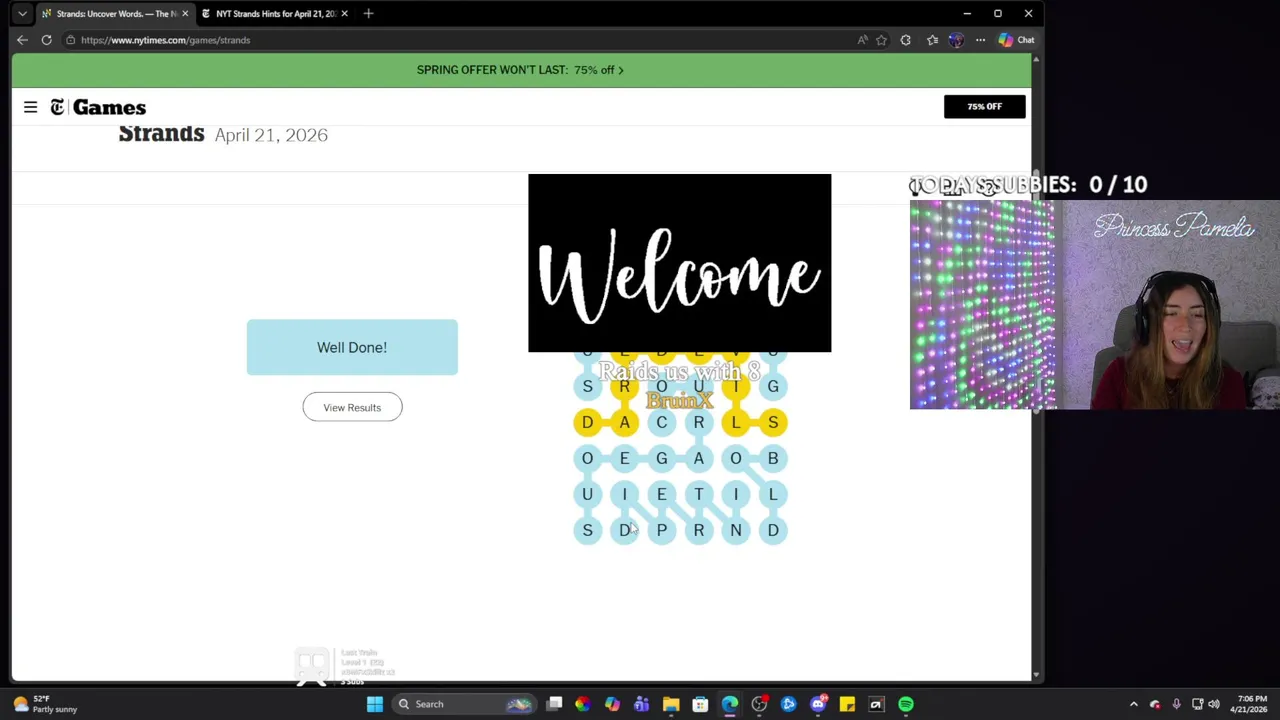1280x720 pixels.
Task: Open Sticky Notes from the taskbar
Action: [847, 704]
